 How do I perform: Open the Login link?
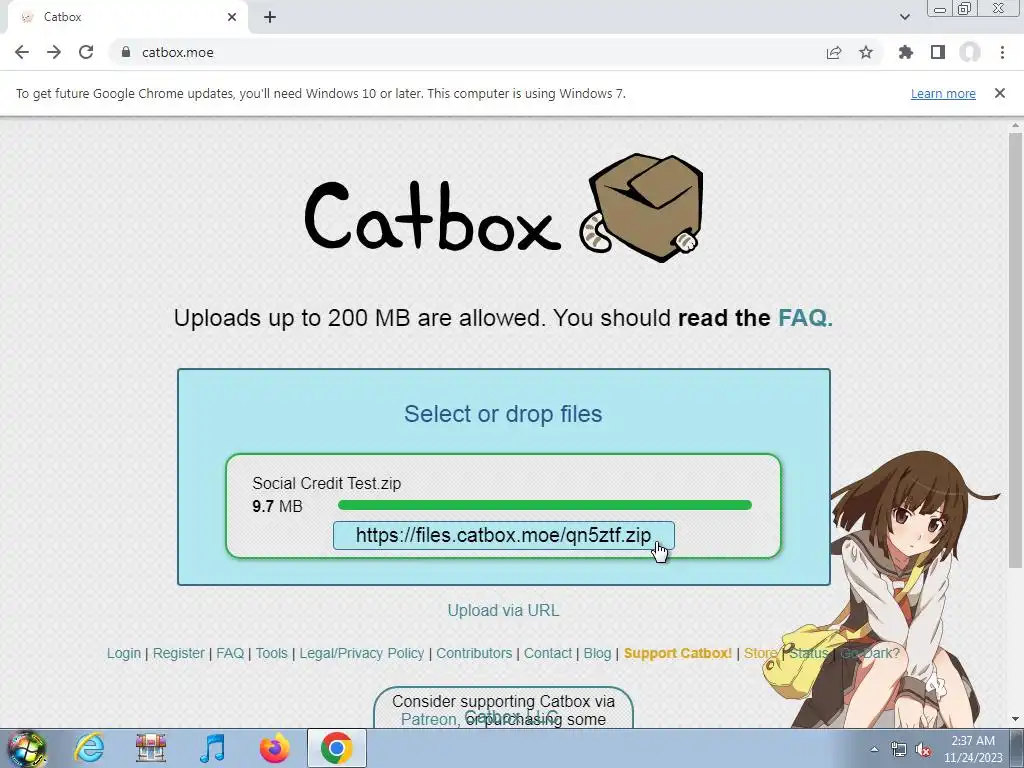tap(124, 653)
